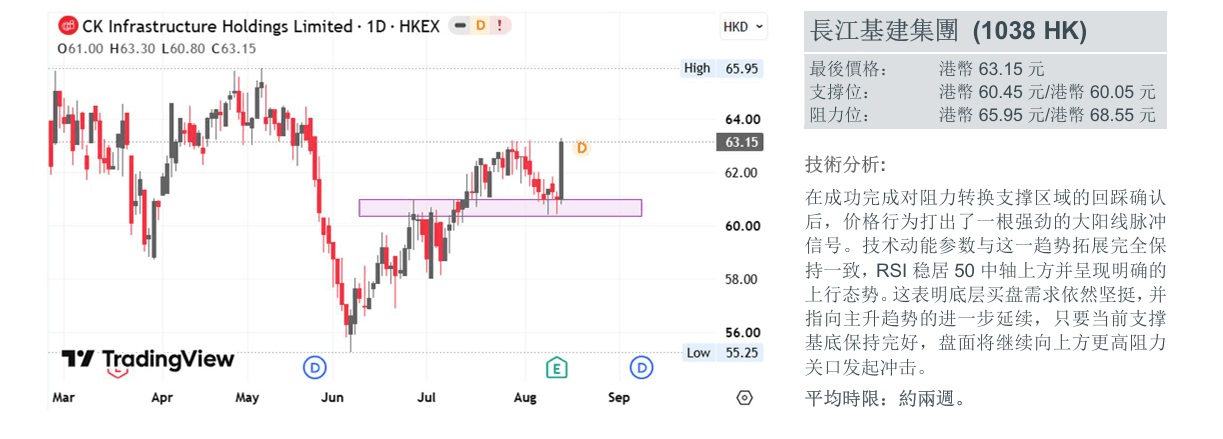The image size is (1223, 439).
Task: Click the red exclamation warning icon
Action: coord(499,26)
